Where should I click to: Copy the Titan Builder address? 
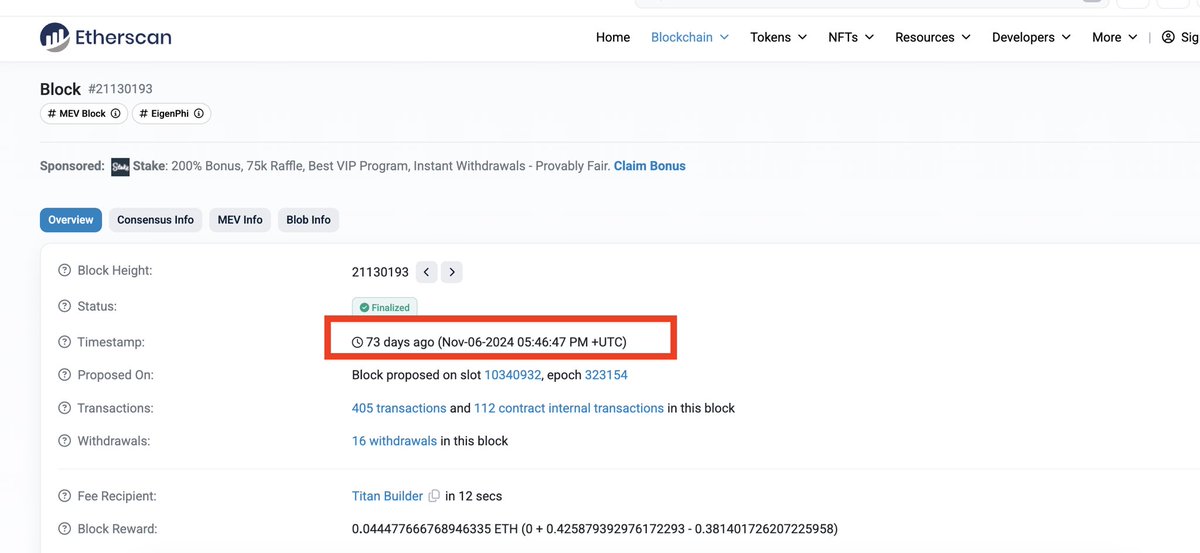point(434,496)
